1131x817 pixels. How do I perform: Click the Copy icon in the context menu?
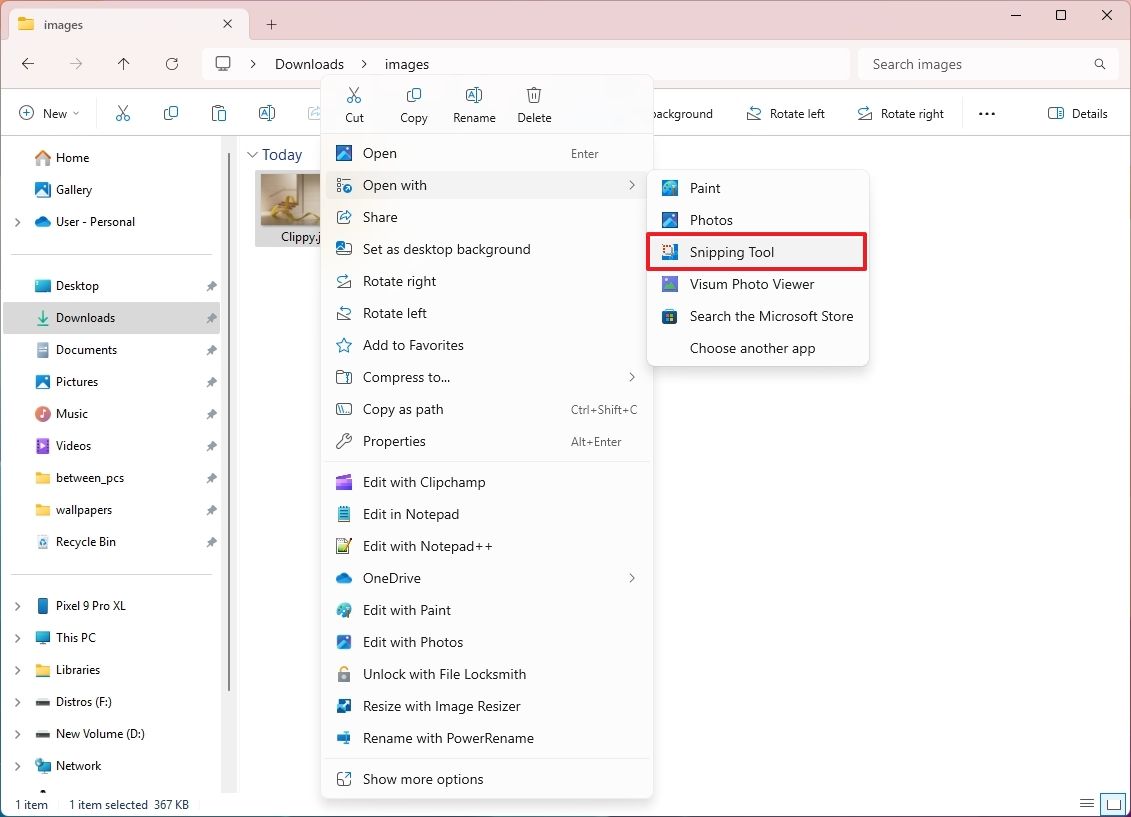click(x=413, y=95)
